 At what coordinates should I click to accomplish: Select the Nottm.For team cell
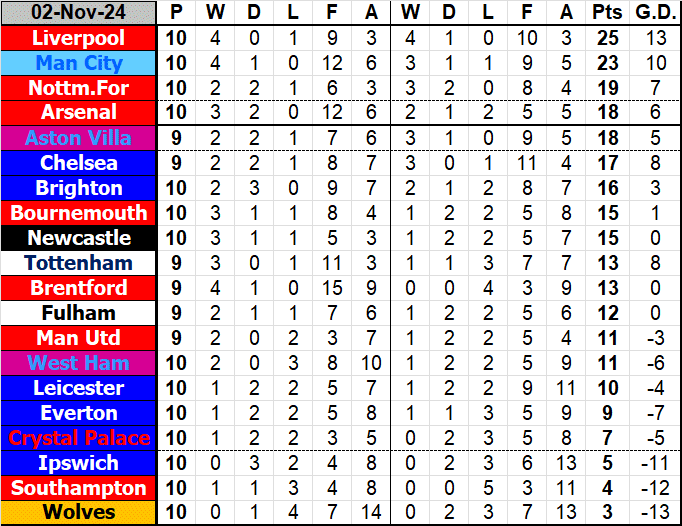tap(79, 88)
